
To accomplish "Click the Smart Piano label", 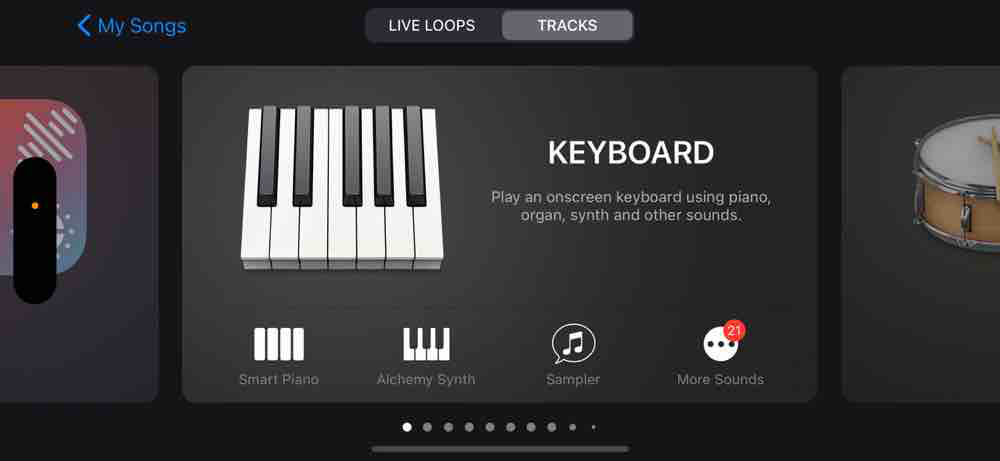I will [x=279, y=379].
